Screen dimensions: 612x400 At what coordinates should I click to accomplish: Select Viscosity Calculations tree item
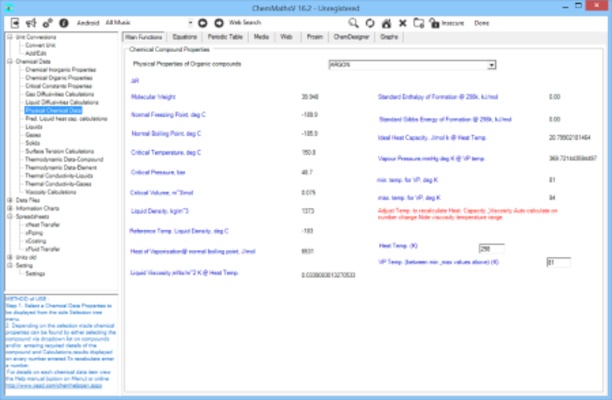click(50, 192)
